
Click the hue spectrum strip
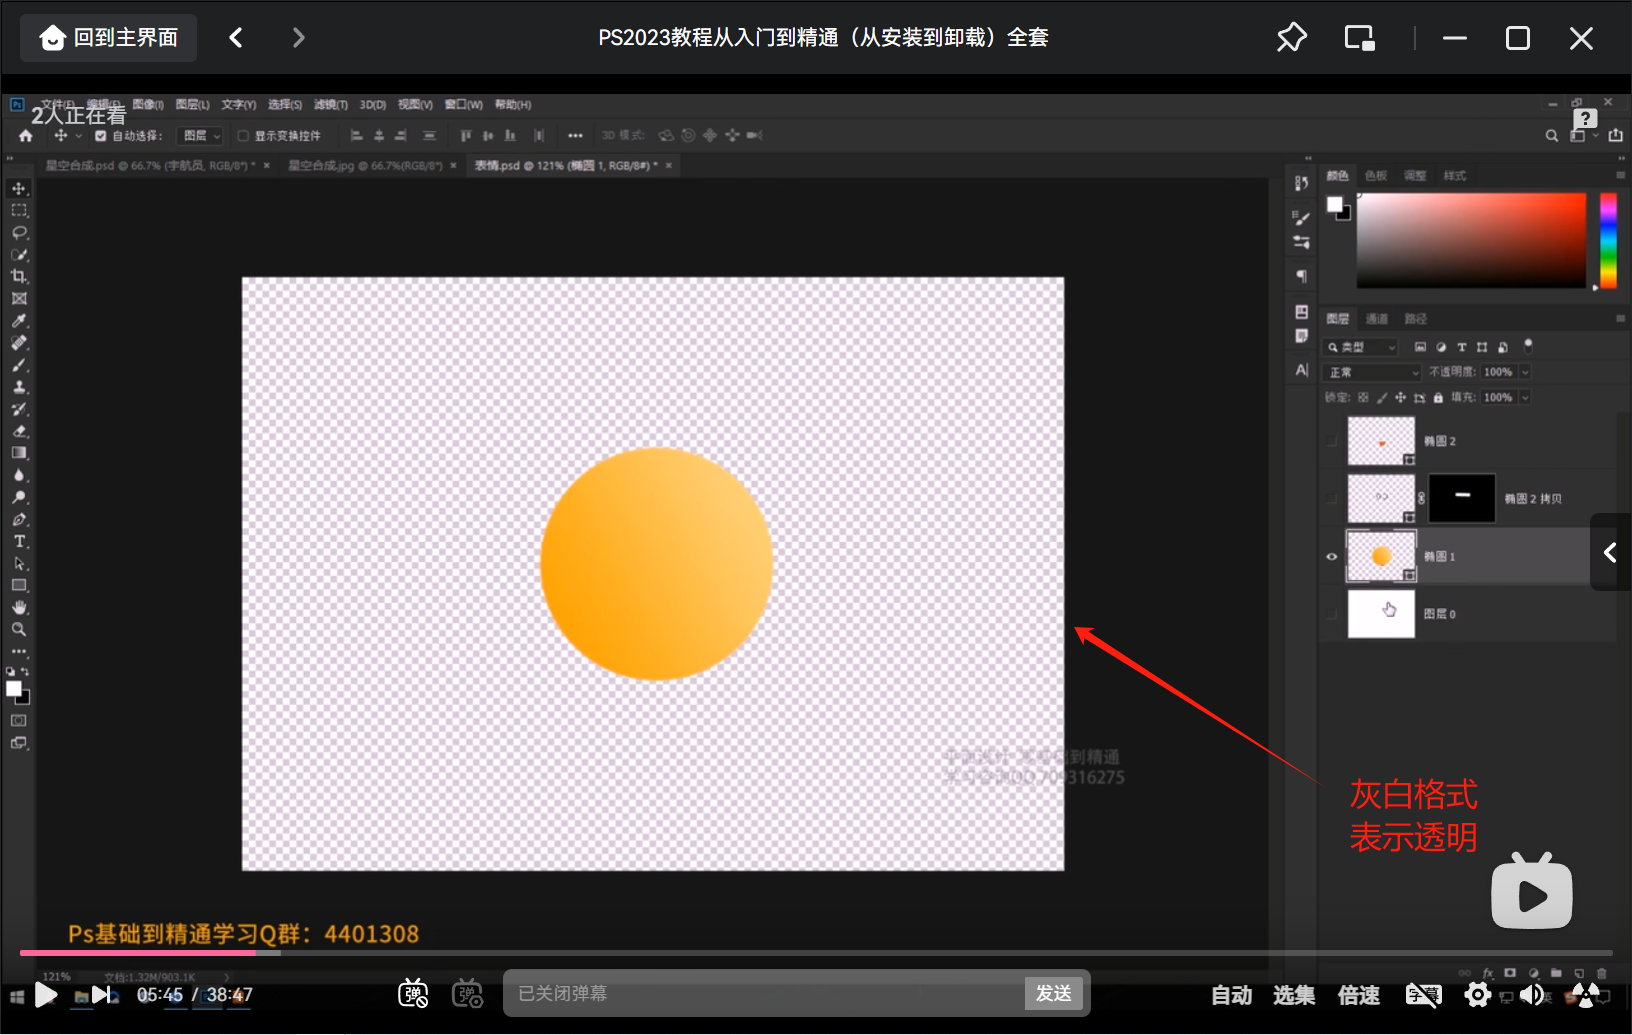[x=1608, y=241]
